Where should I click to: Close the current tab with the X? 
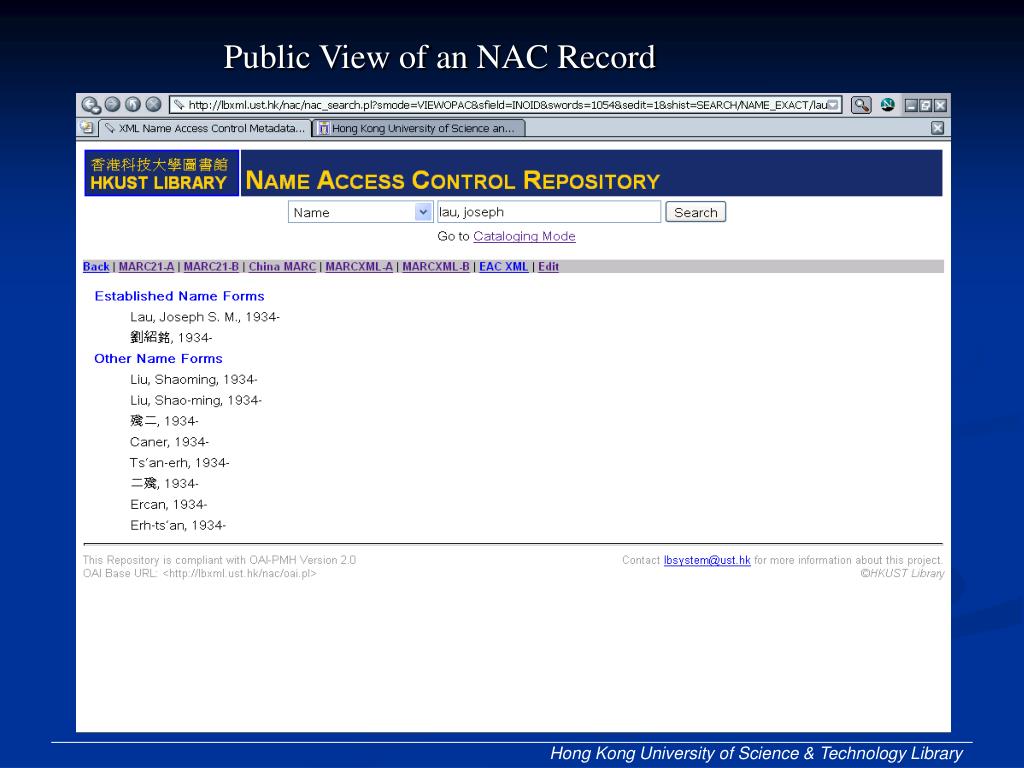[937, 128]
